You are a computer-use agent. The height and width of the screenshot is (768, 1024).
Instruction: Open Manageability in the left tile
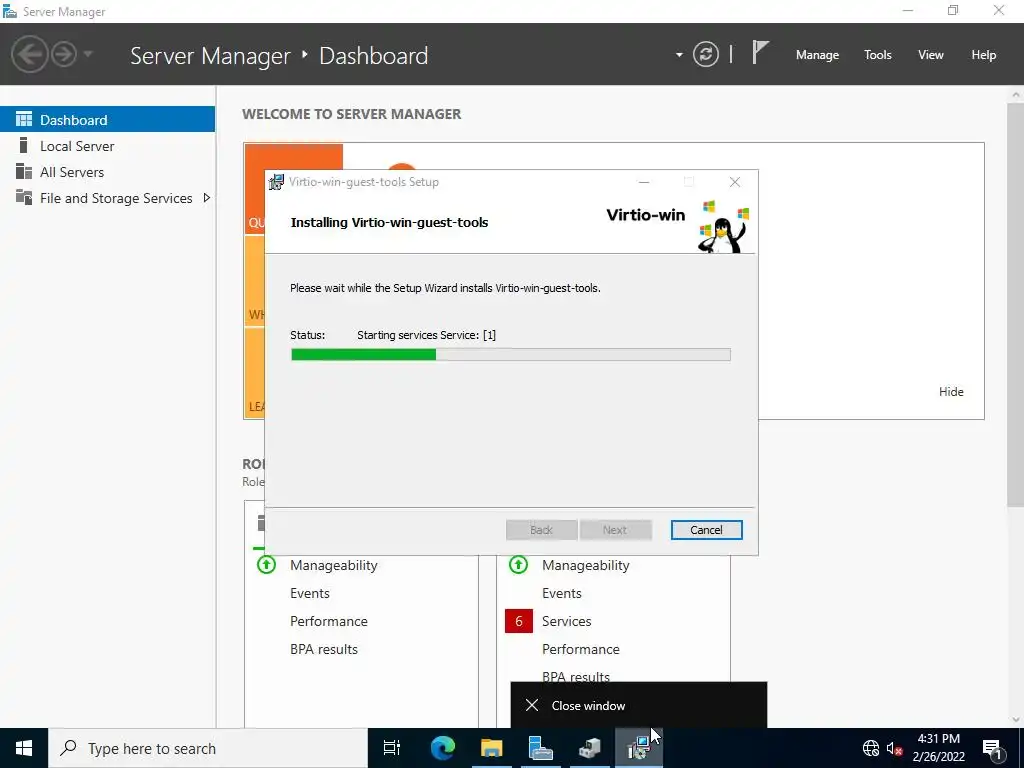click(334, 565)
